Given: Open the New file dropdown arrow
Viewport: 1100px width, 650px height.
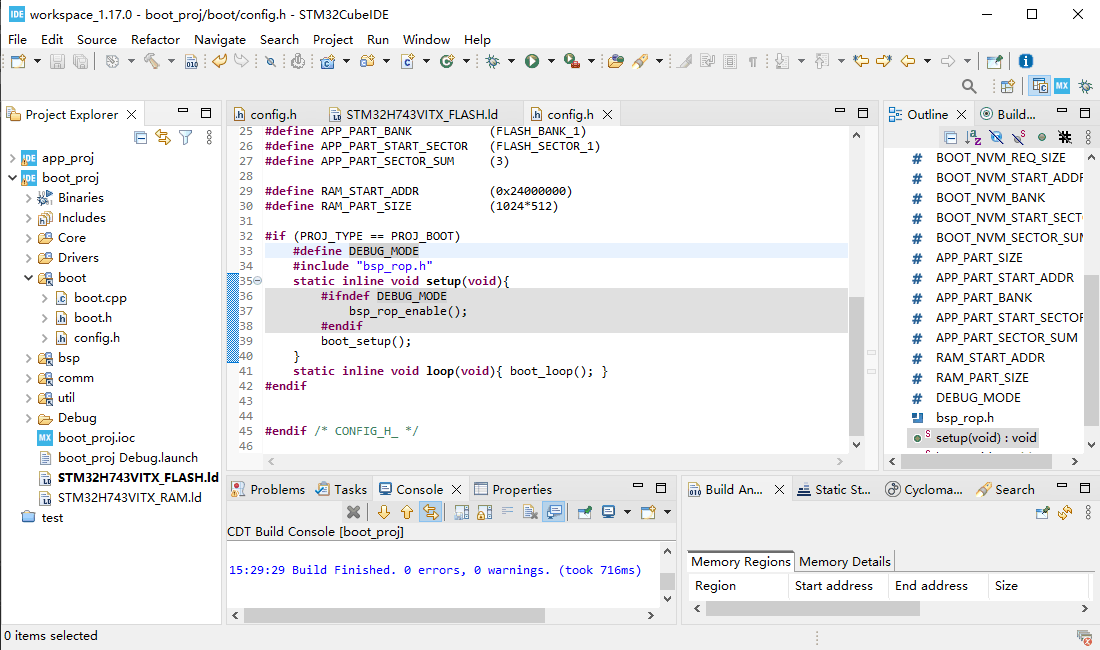Looking at the screenshot, I should tap(37, 61).
